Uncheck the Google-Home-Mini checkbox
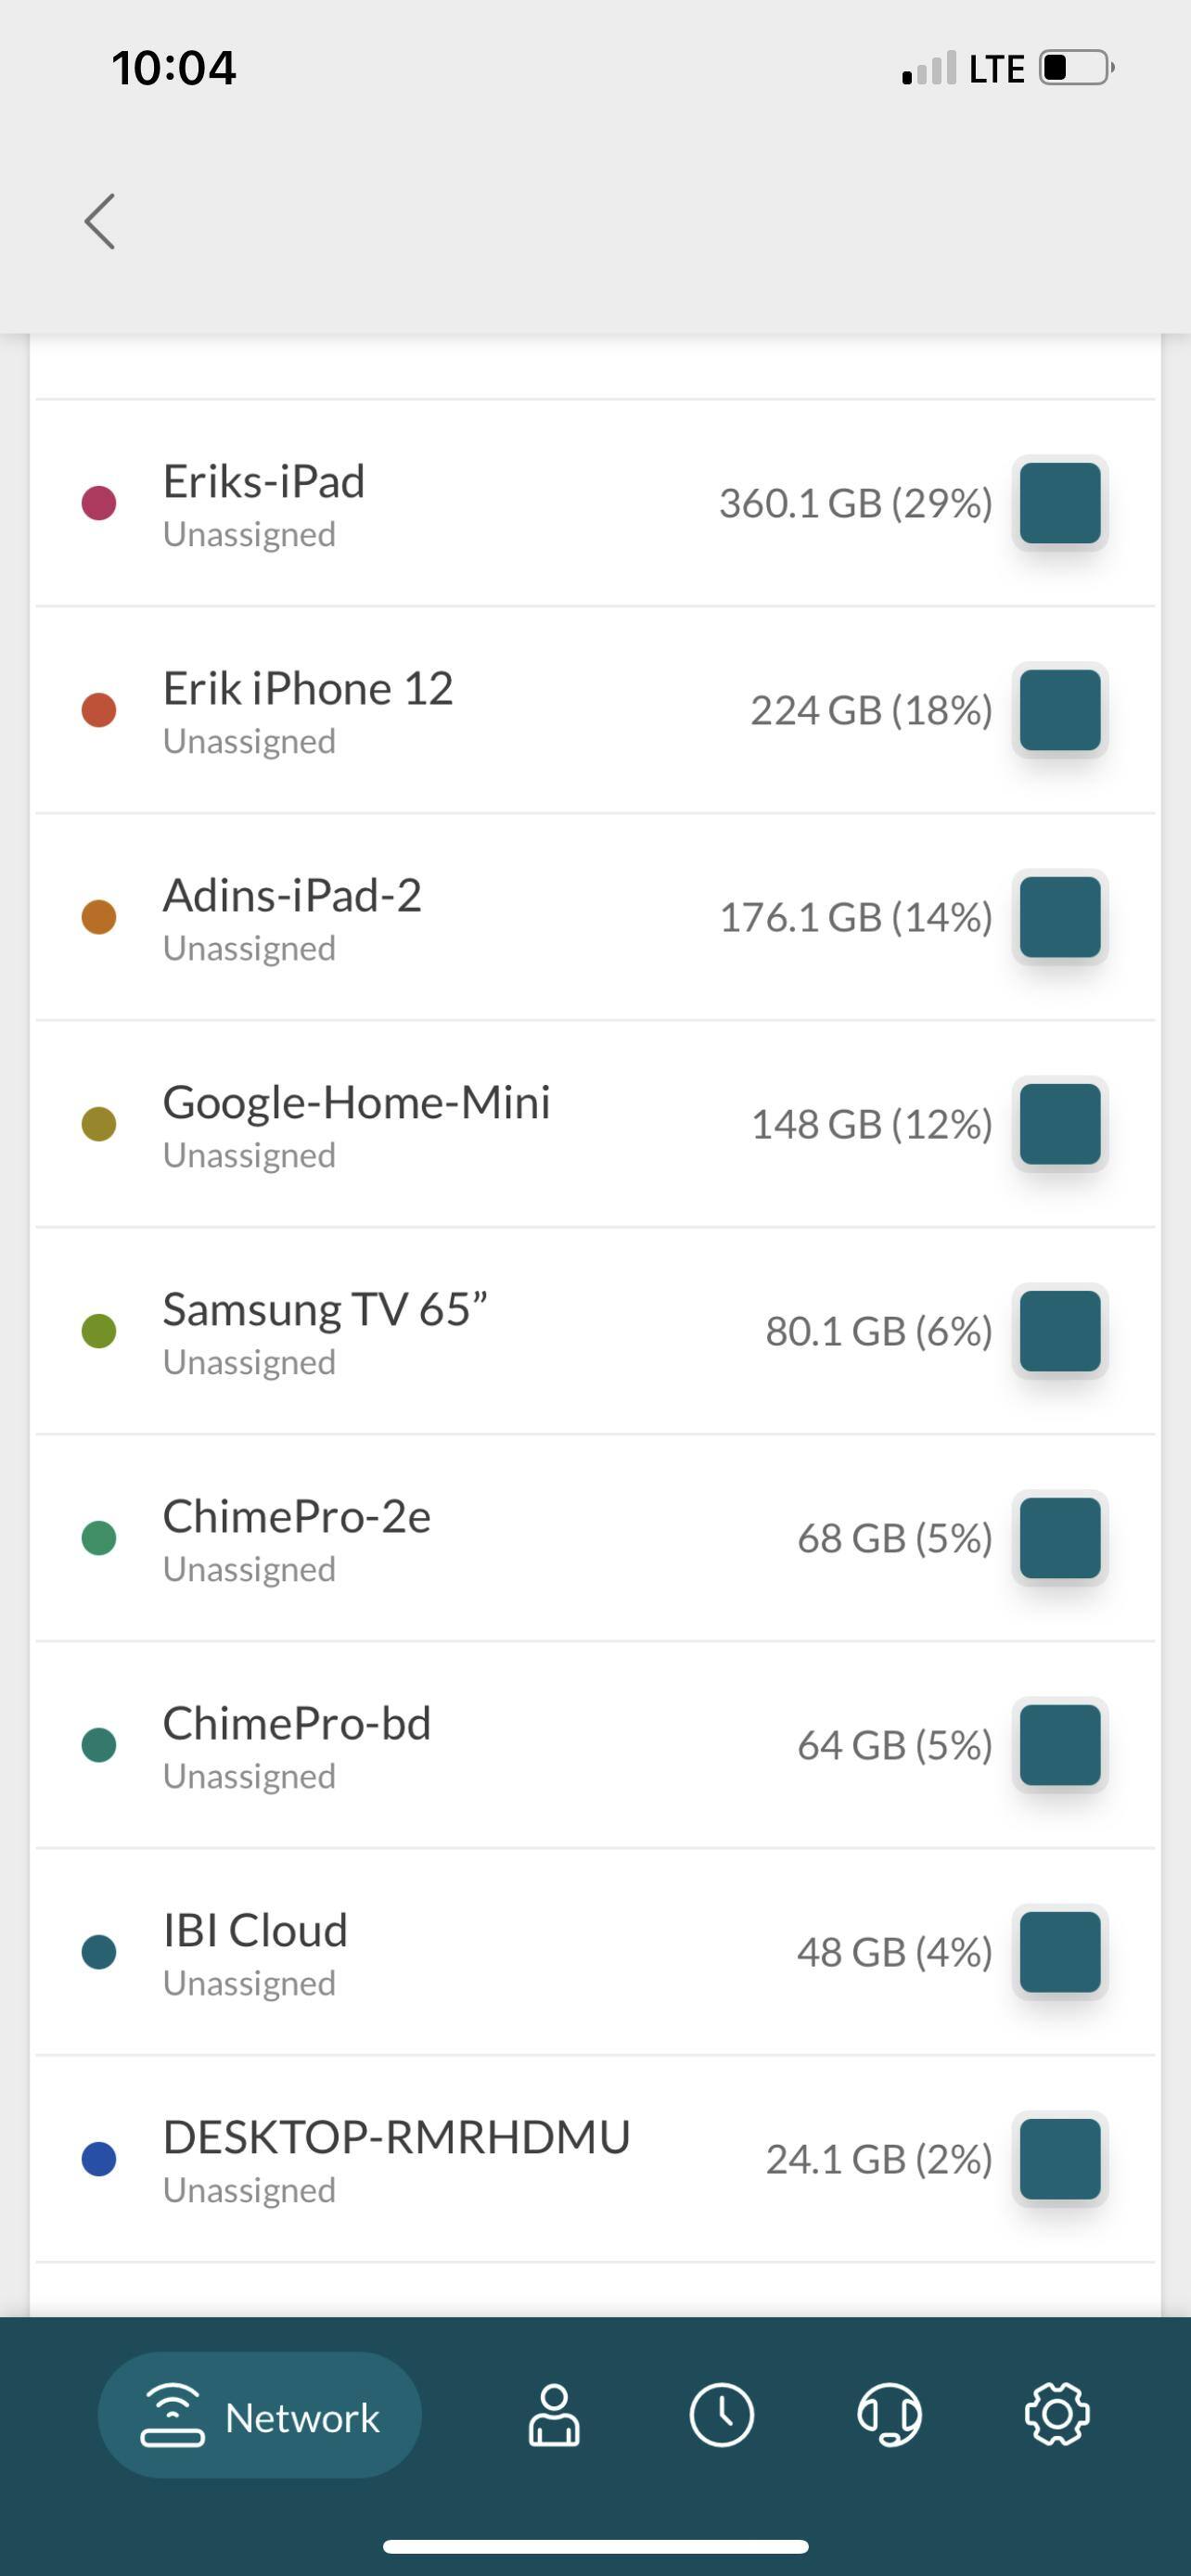Screen dimensions: 1191x2576 click(1060, 1124)
